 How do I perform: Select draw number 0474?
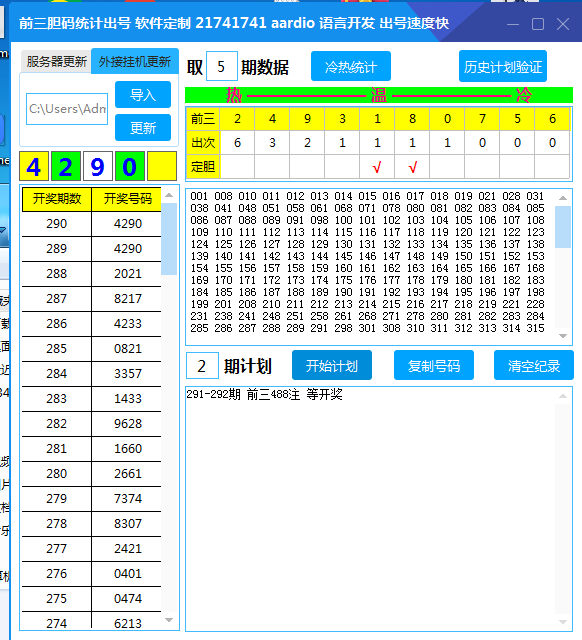[x=128, y=599]
